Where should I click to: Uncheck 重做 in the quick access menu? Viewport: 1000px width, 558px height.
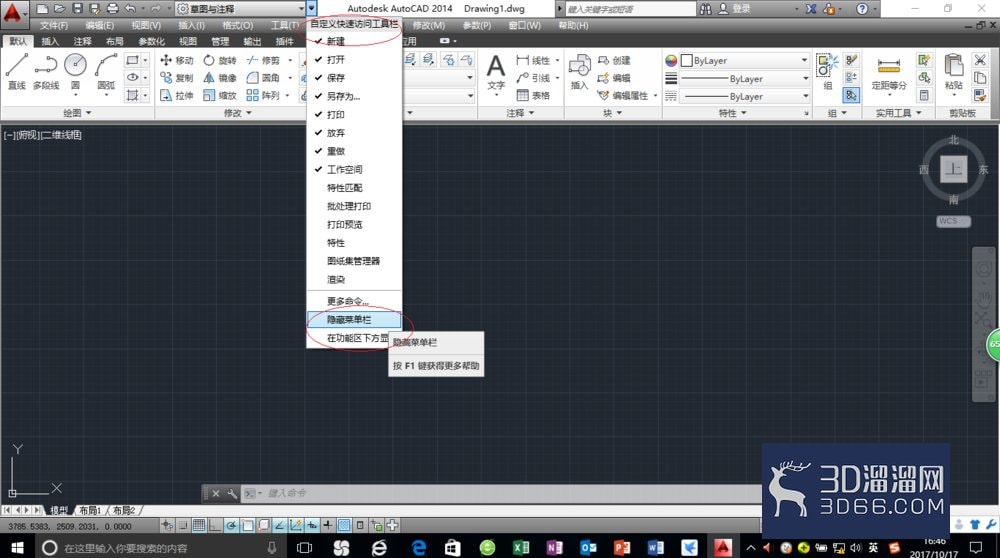tap(354, 151)
